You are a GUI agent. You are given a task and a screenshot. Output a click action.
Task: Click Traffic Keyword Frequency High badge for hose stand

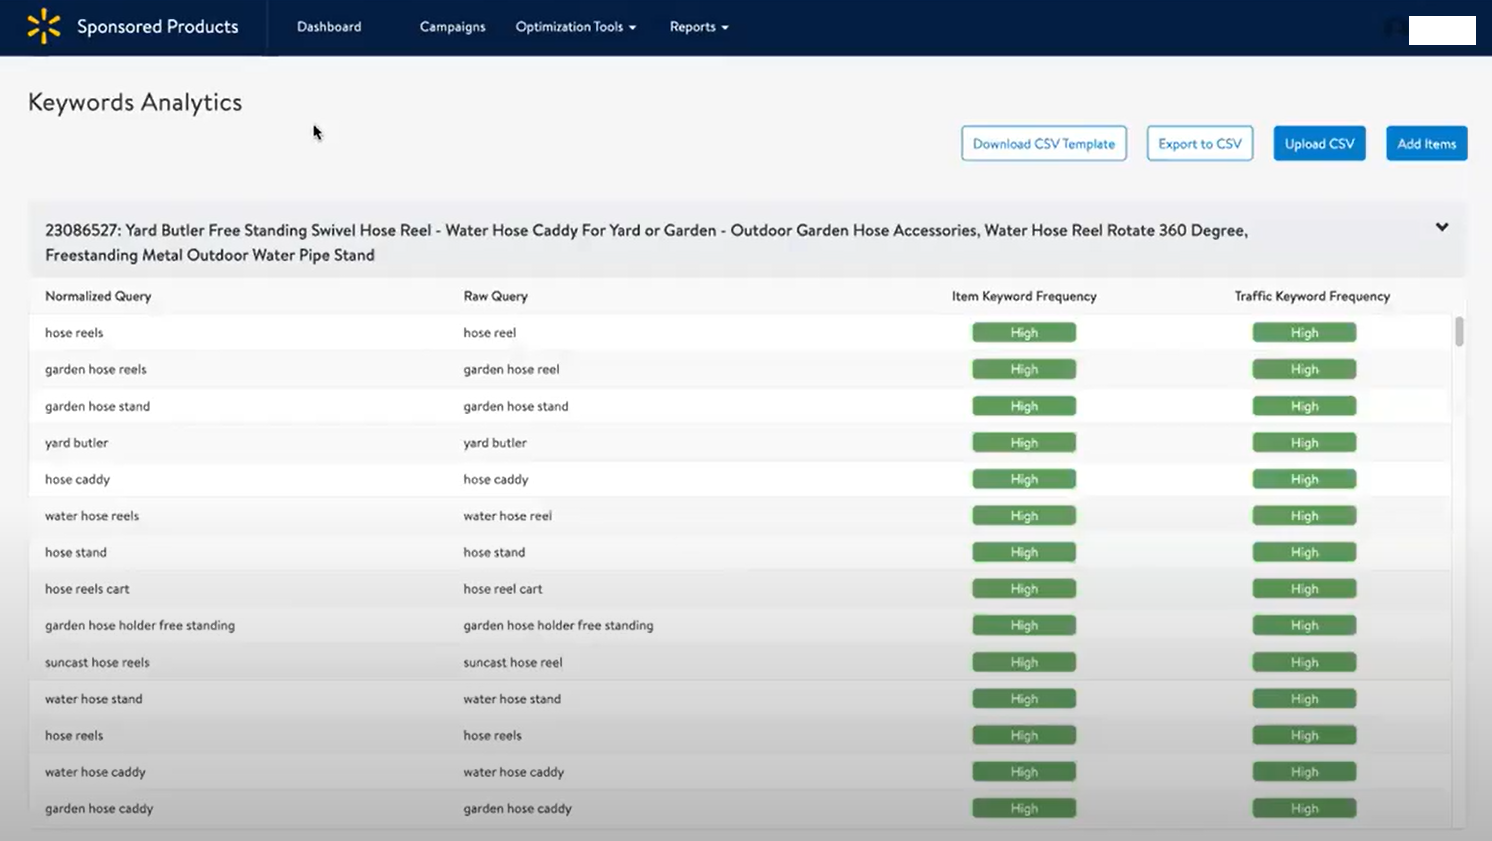point(1304,552)
